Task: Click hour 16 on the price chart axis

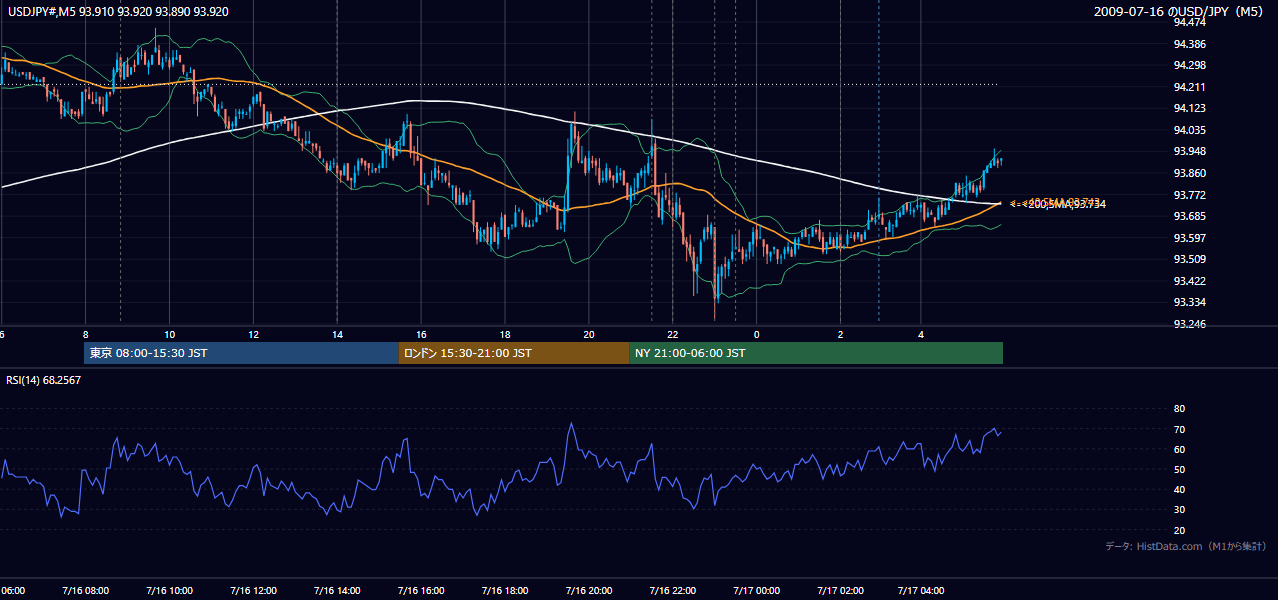Action: (x=421, y=334)
